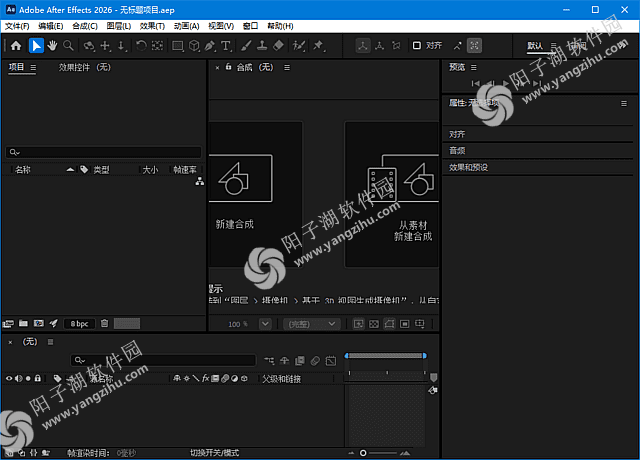Click the timeline zoom slider handle
The height and width of the screenshot is (460, 640).
click(x=363, y=453)
